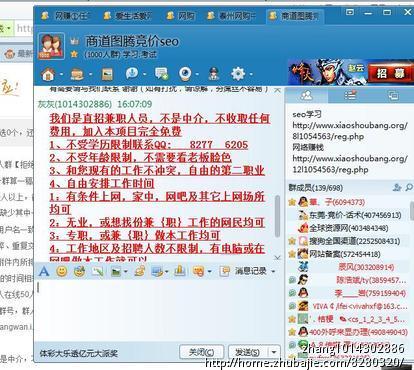The image size is (414, 370).
Task: Click the 体彩大乐透亿元大派奖 ad link
Action: click(x=79, y=353)
